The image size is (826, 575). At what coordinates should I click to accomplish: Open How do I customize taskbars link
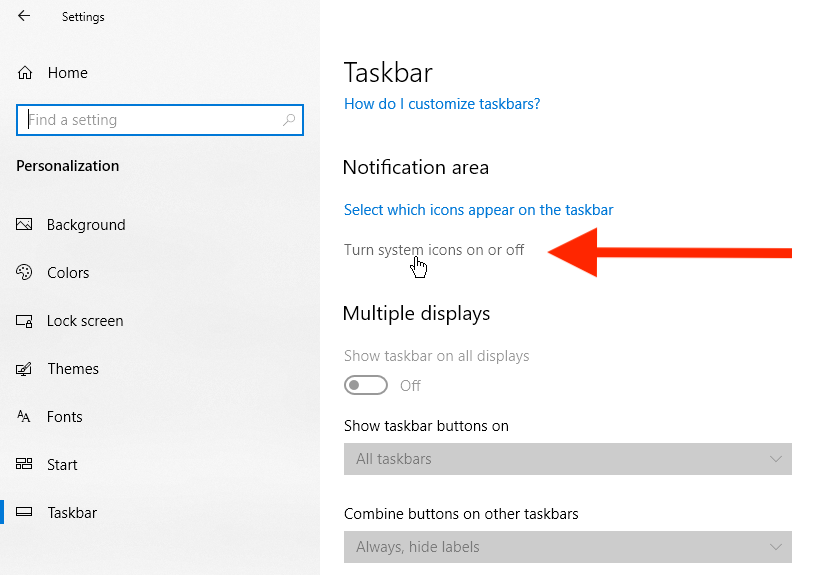pos(442,104)
